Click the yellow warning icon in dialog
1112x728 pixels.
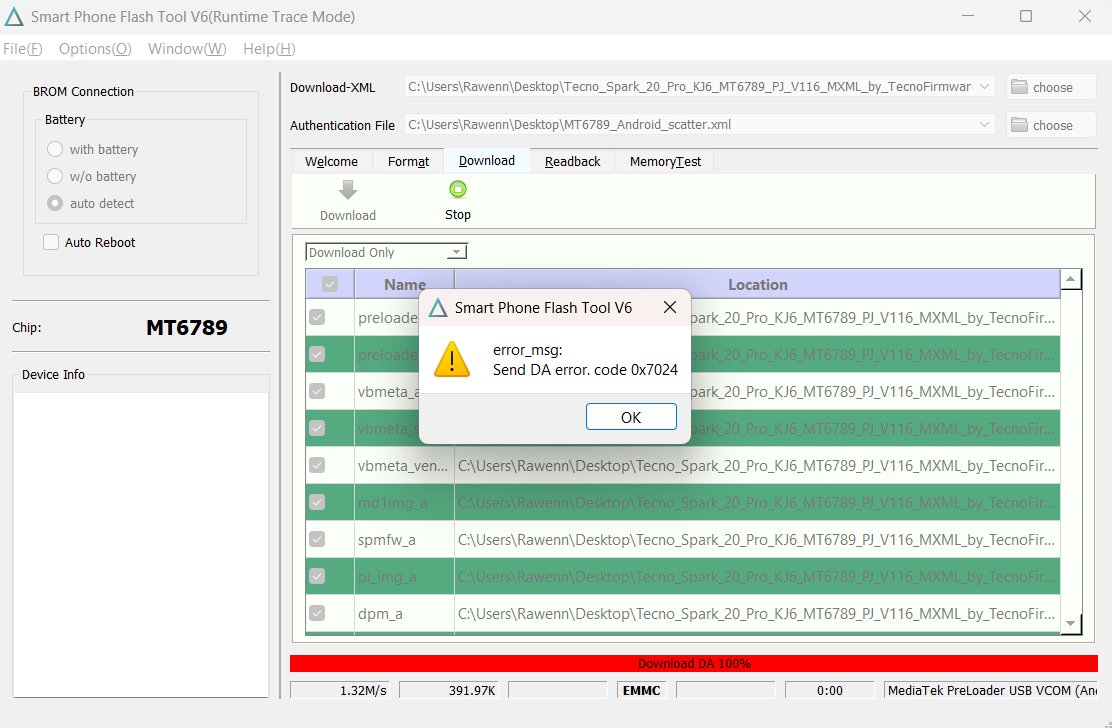click(452, 359)
